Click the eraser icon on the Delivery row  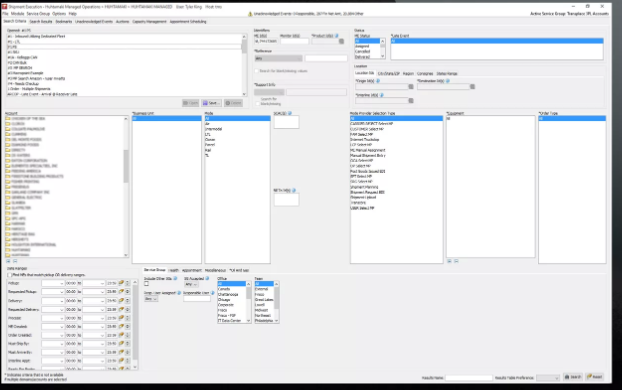coord(121,301)
